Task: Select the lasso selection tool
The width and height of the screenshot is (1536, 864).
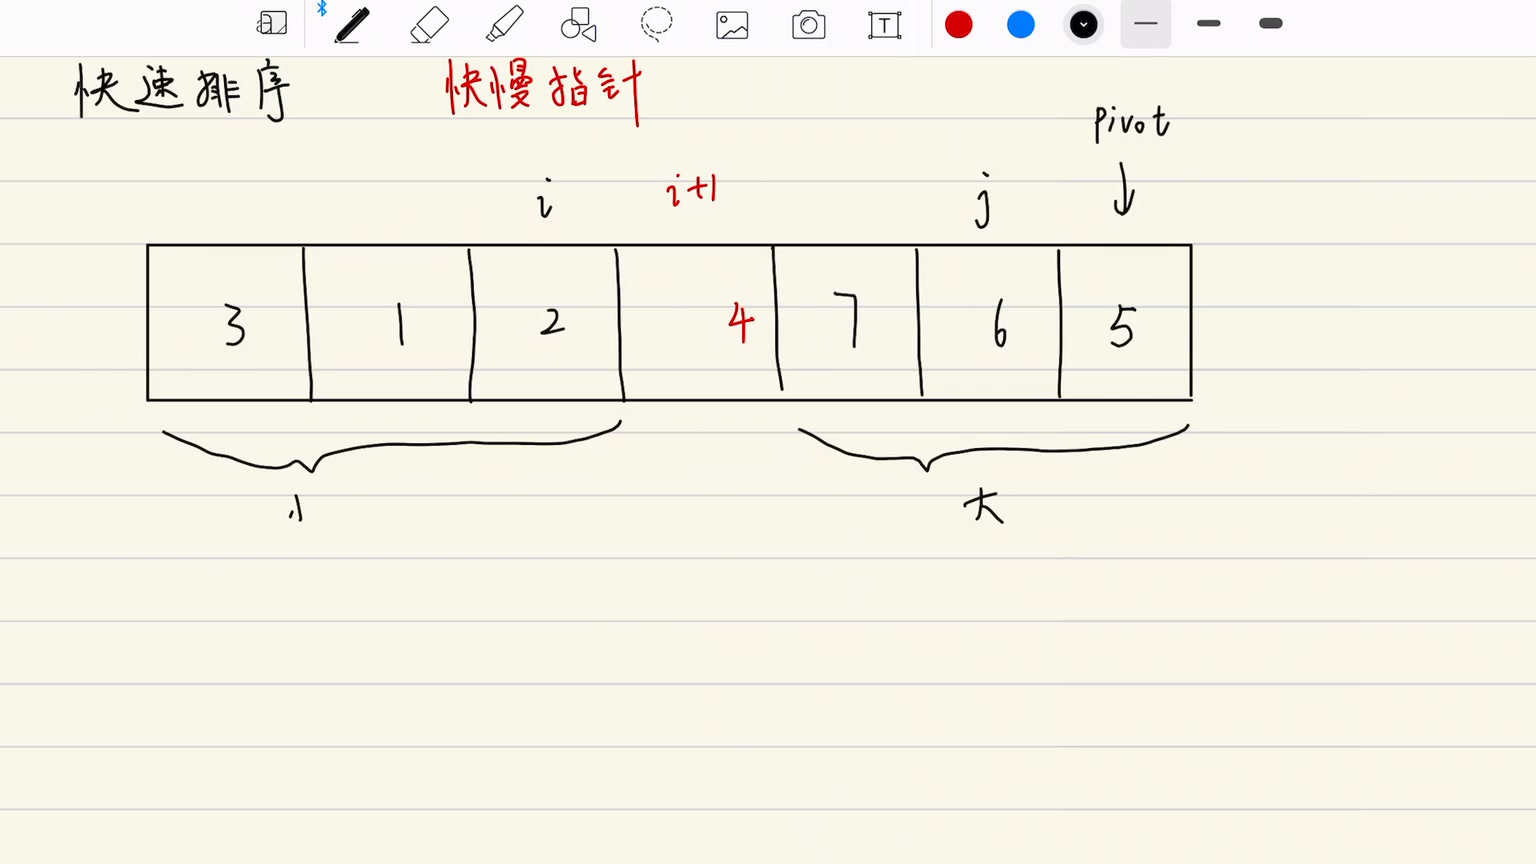Action: coord(656,24)
